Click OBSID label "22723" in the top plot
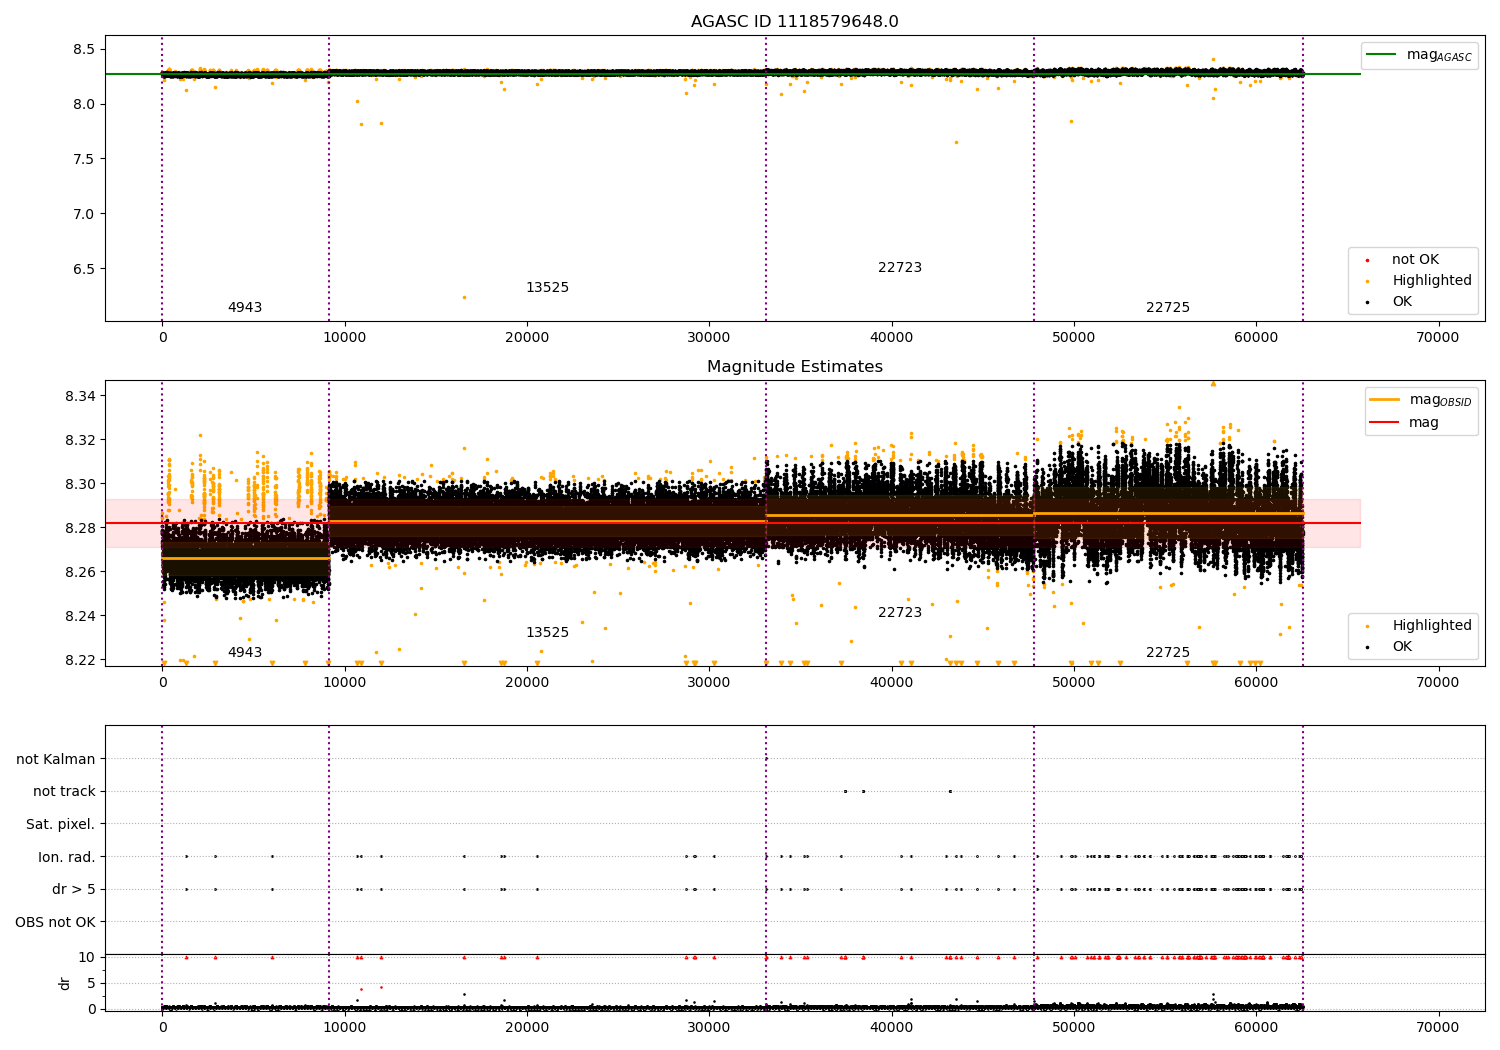 pyautogui.click(x=900, y=268)
